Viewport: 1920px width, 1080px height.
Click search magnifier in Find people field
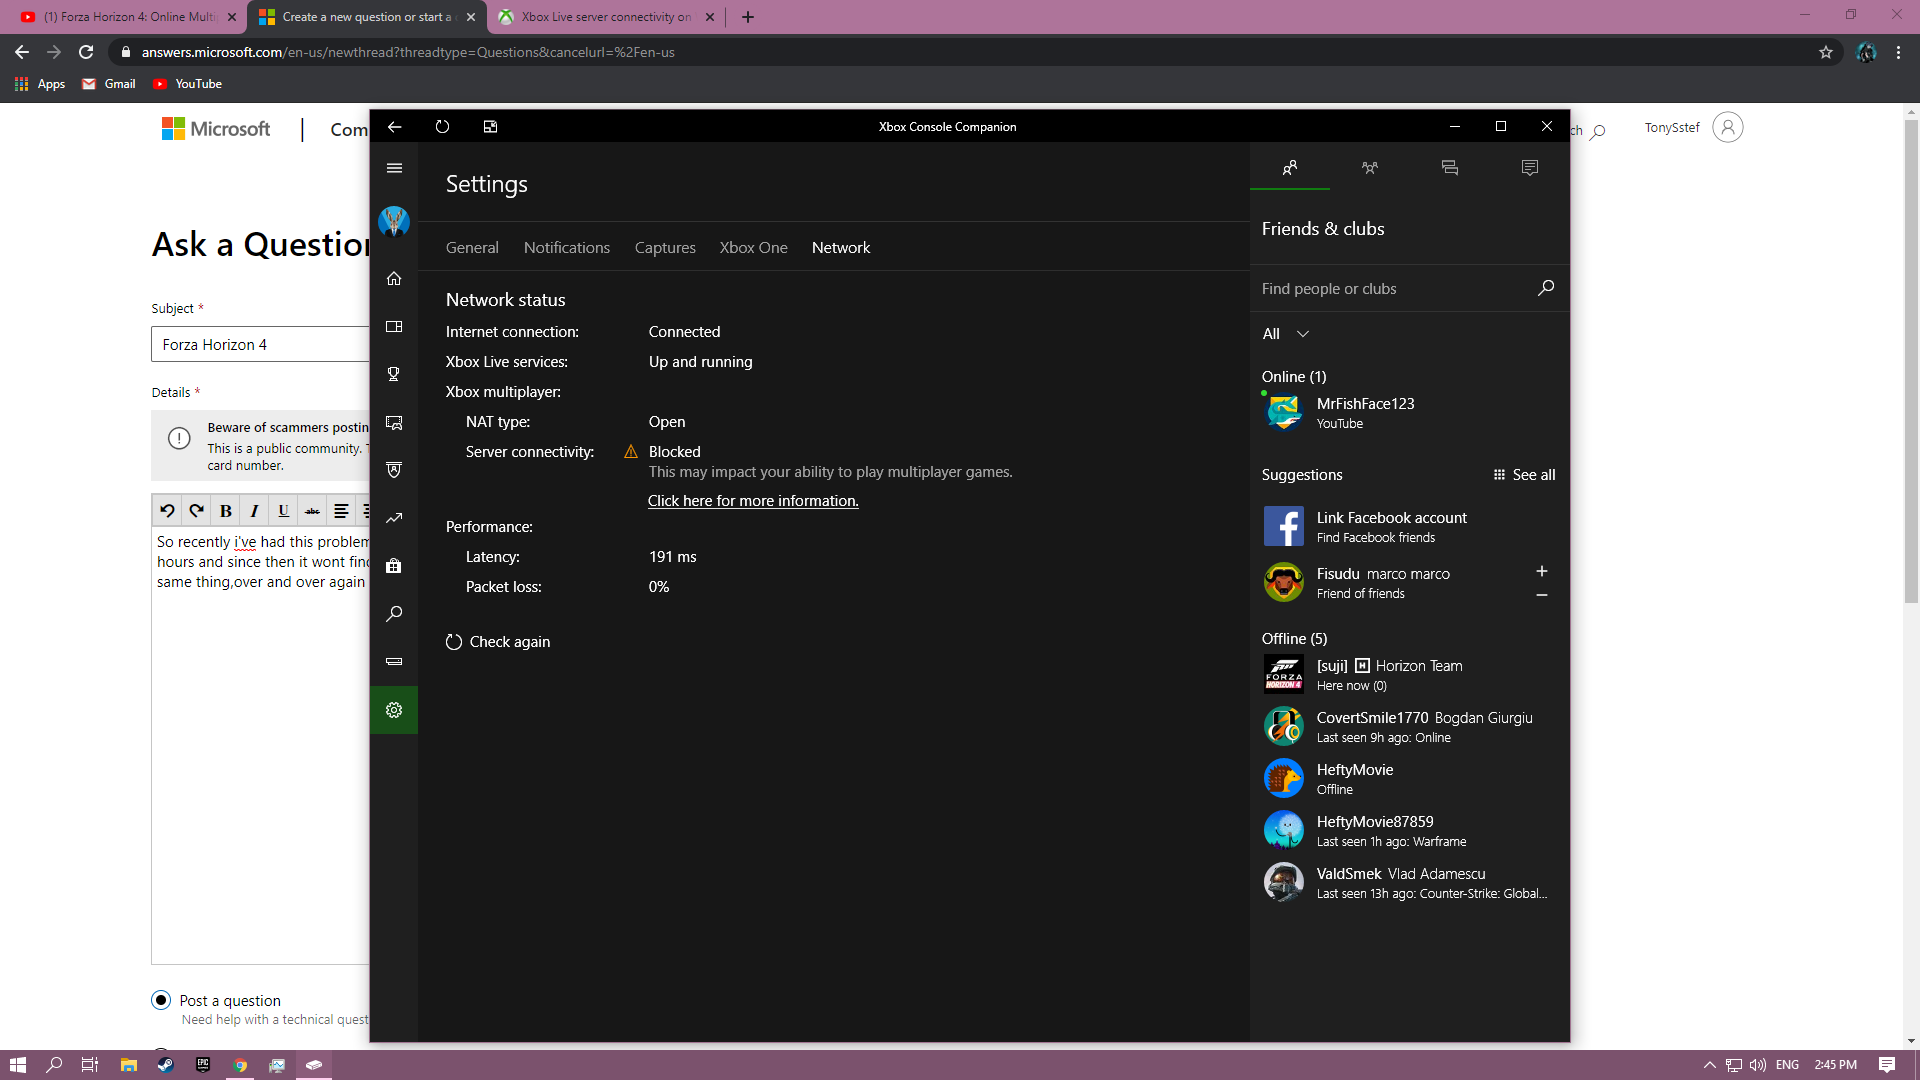point(1546,288)
